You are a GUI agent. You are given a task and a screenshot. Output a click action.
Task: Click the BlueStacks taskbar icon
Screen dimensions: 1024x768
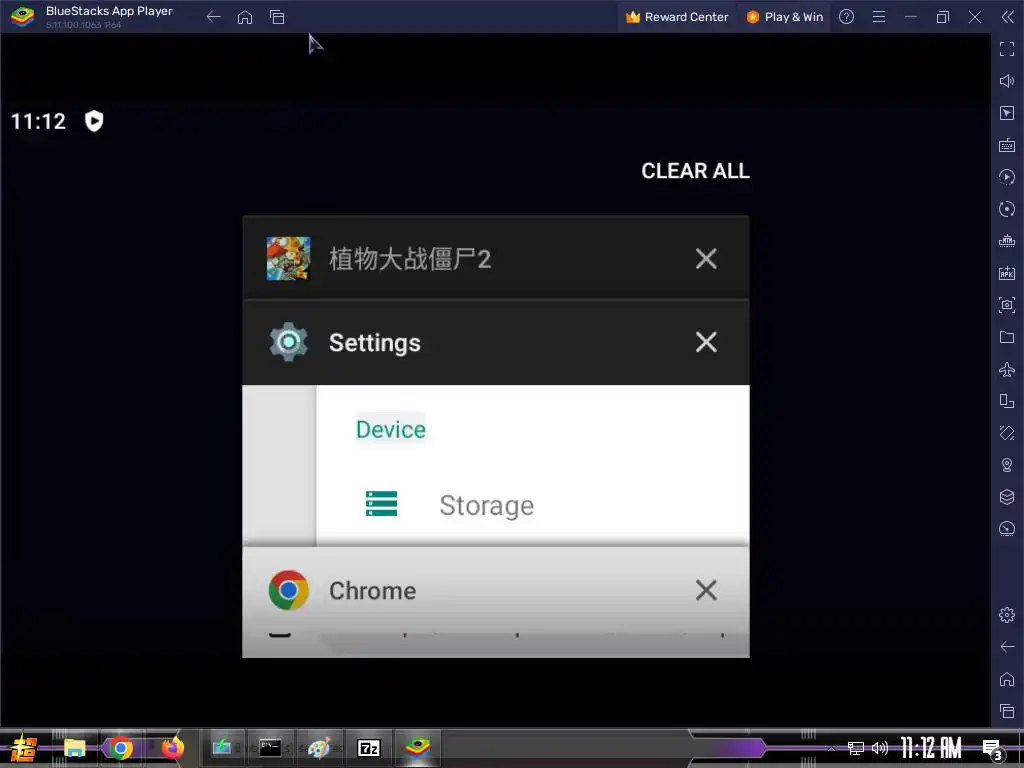click(417, 748)
